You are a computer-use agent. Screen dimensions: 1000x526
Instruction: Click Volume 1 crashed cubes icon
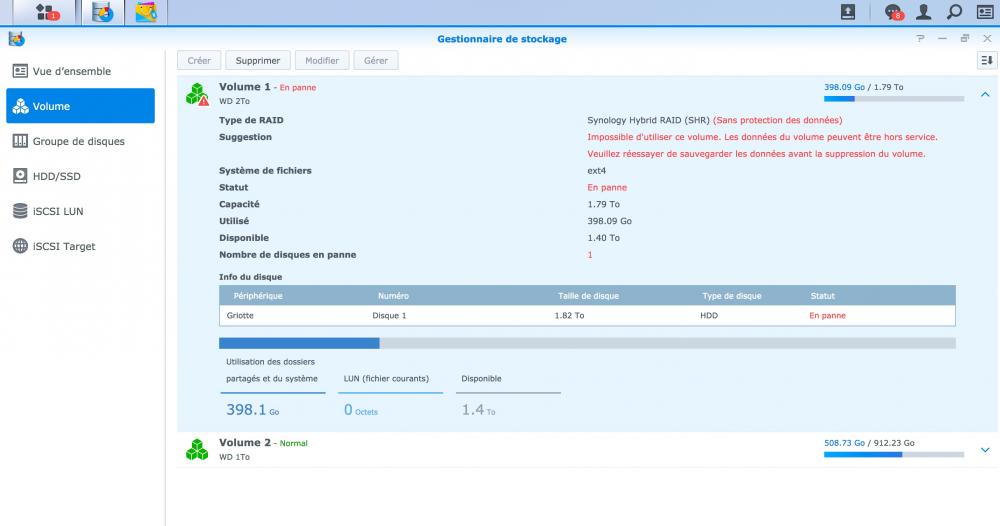(197, 94)
